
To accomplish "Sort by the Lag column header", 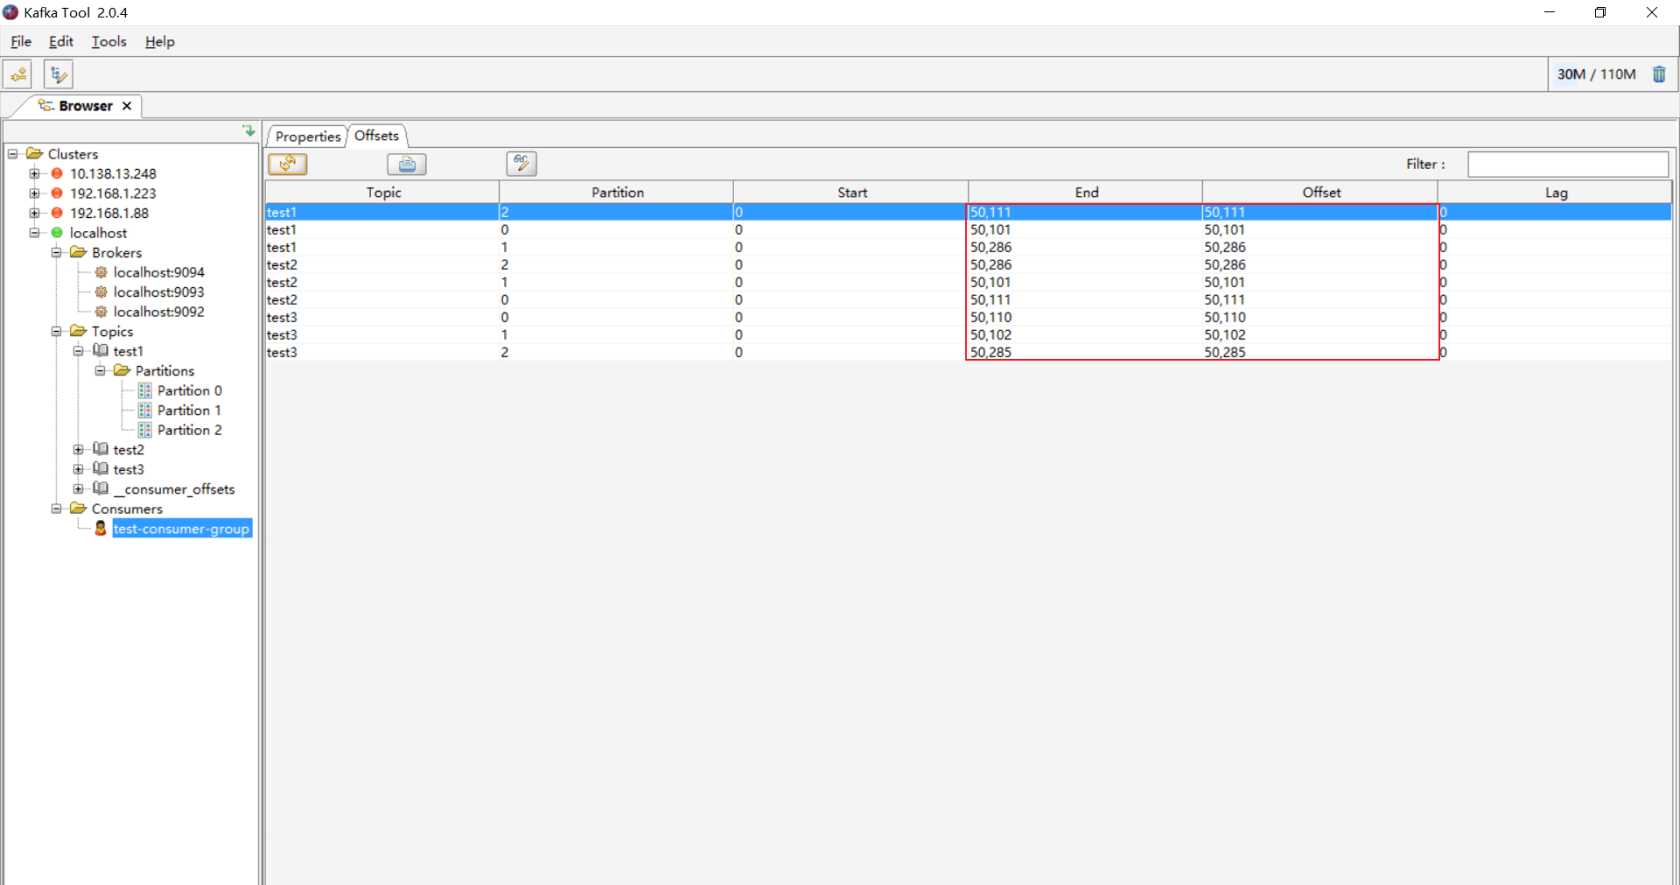I will coord(1556,192).
